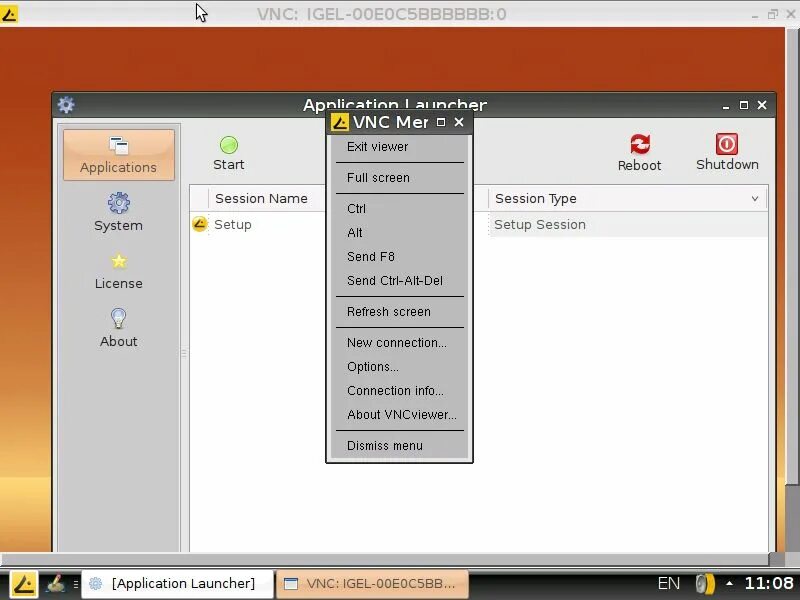Click the VNC Menu window's logo icon
This screenshot has width=800, height=600.
339,122
